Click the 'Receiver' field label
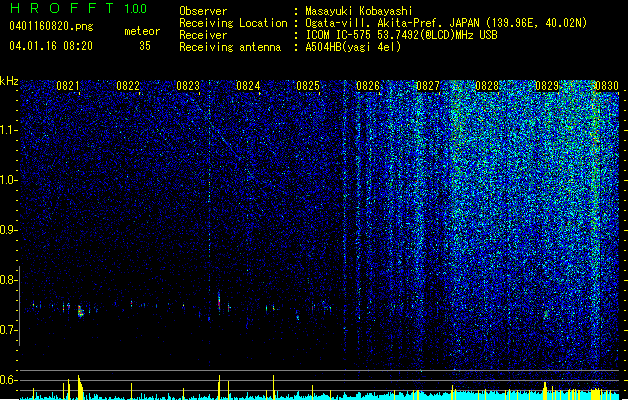This screenshot has height=400, width=629. tap(203, 35)
